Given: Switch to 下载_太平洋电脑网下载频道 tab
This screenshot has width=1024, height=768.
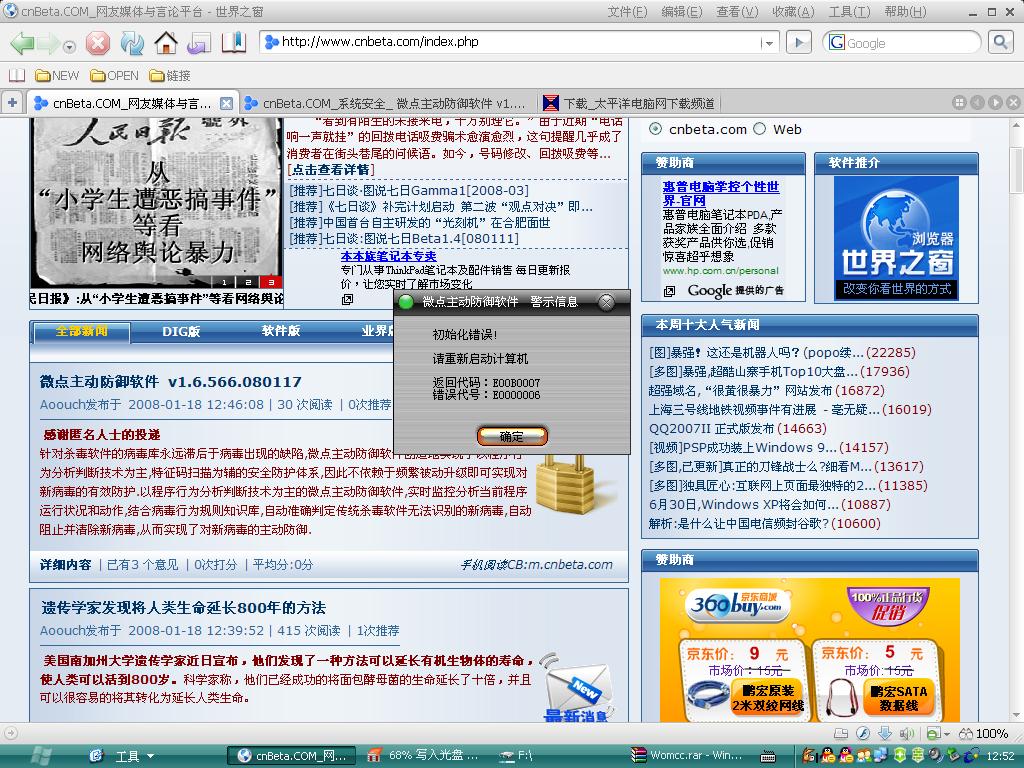Looking at the screenshot, I should (x=630, y=103).
